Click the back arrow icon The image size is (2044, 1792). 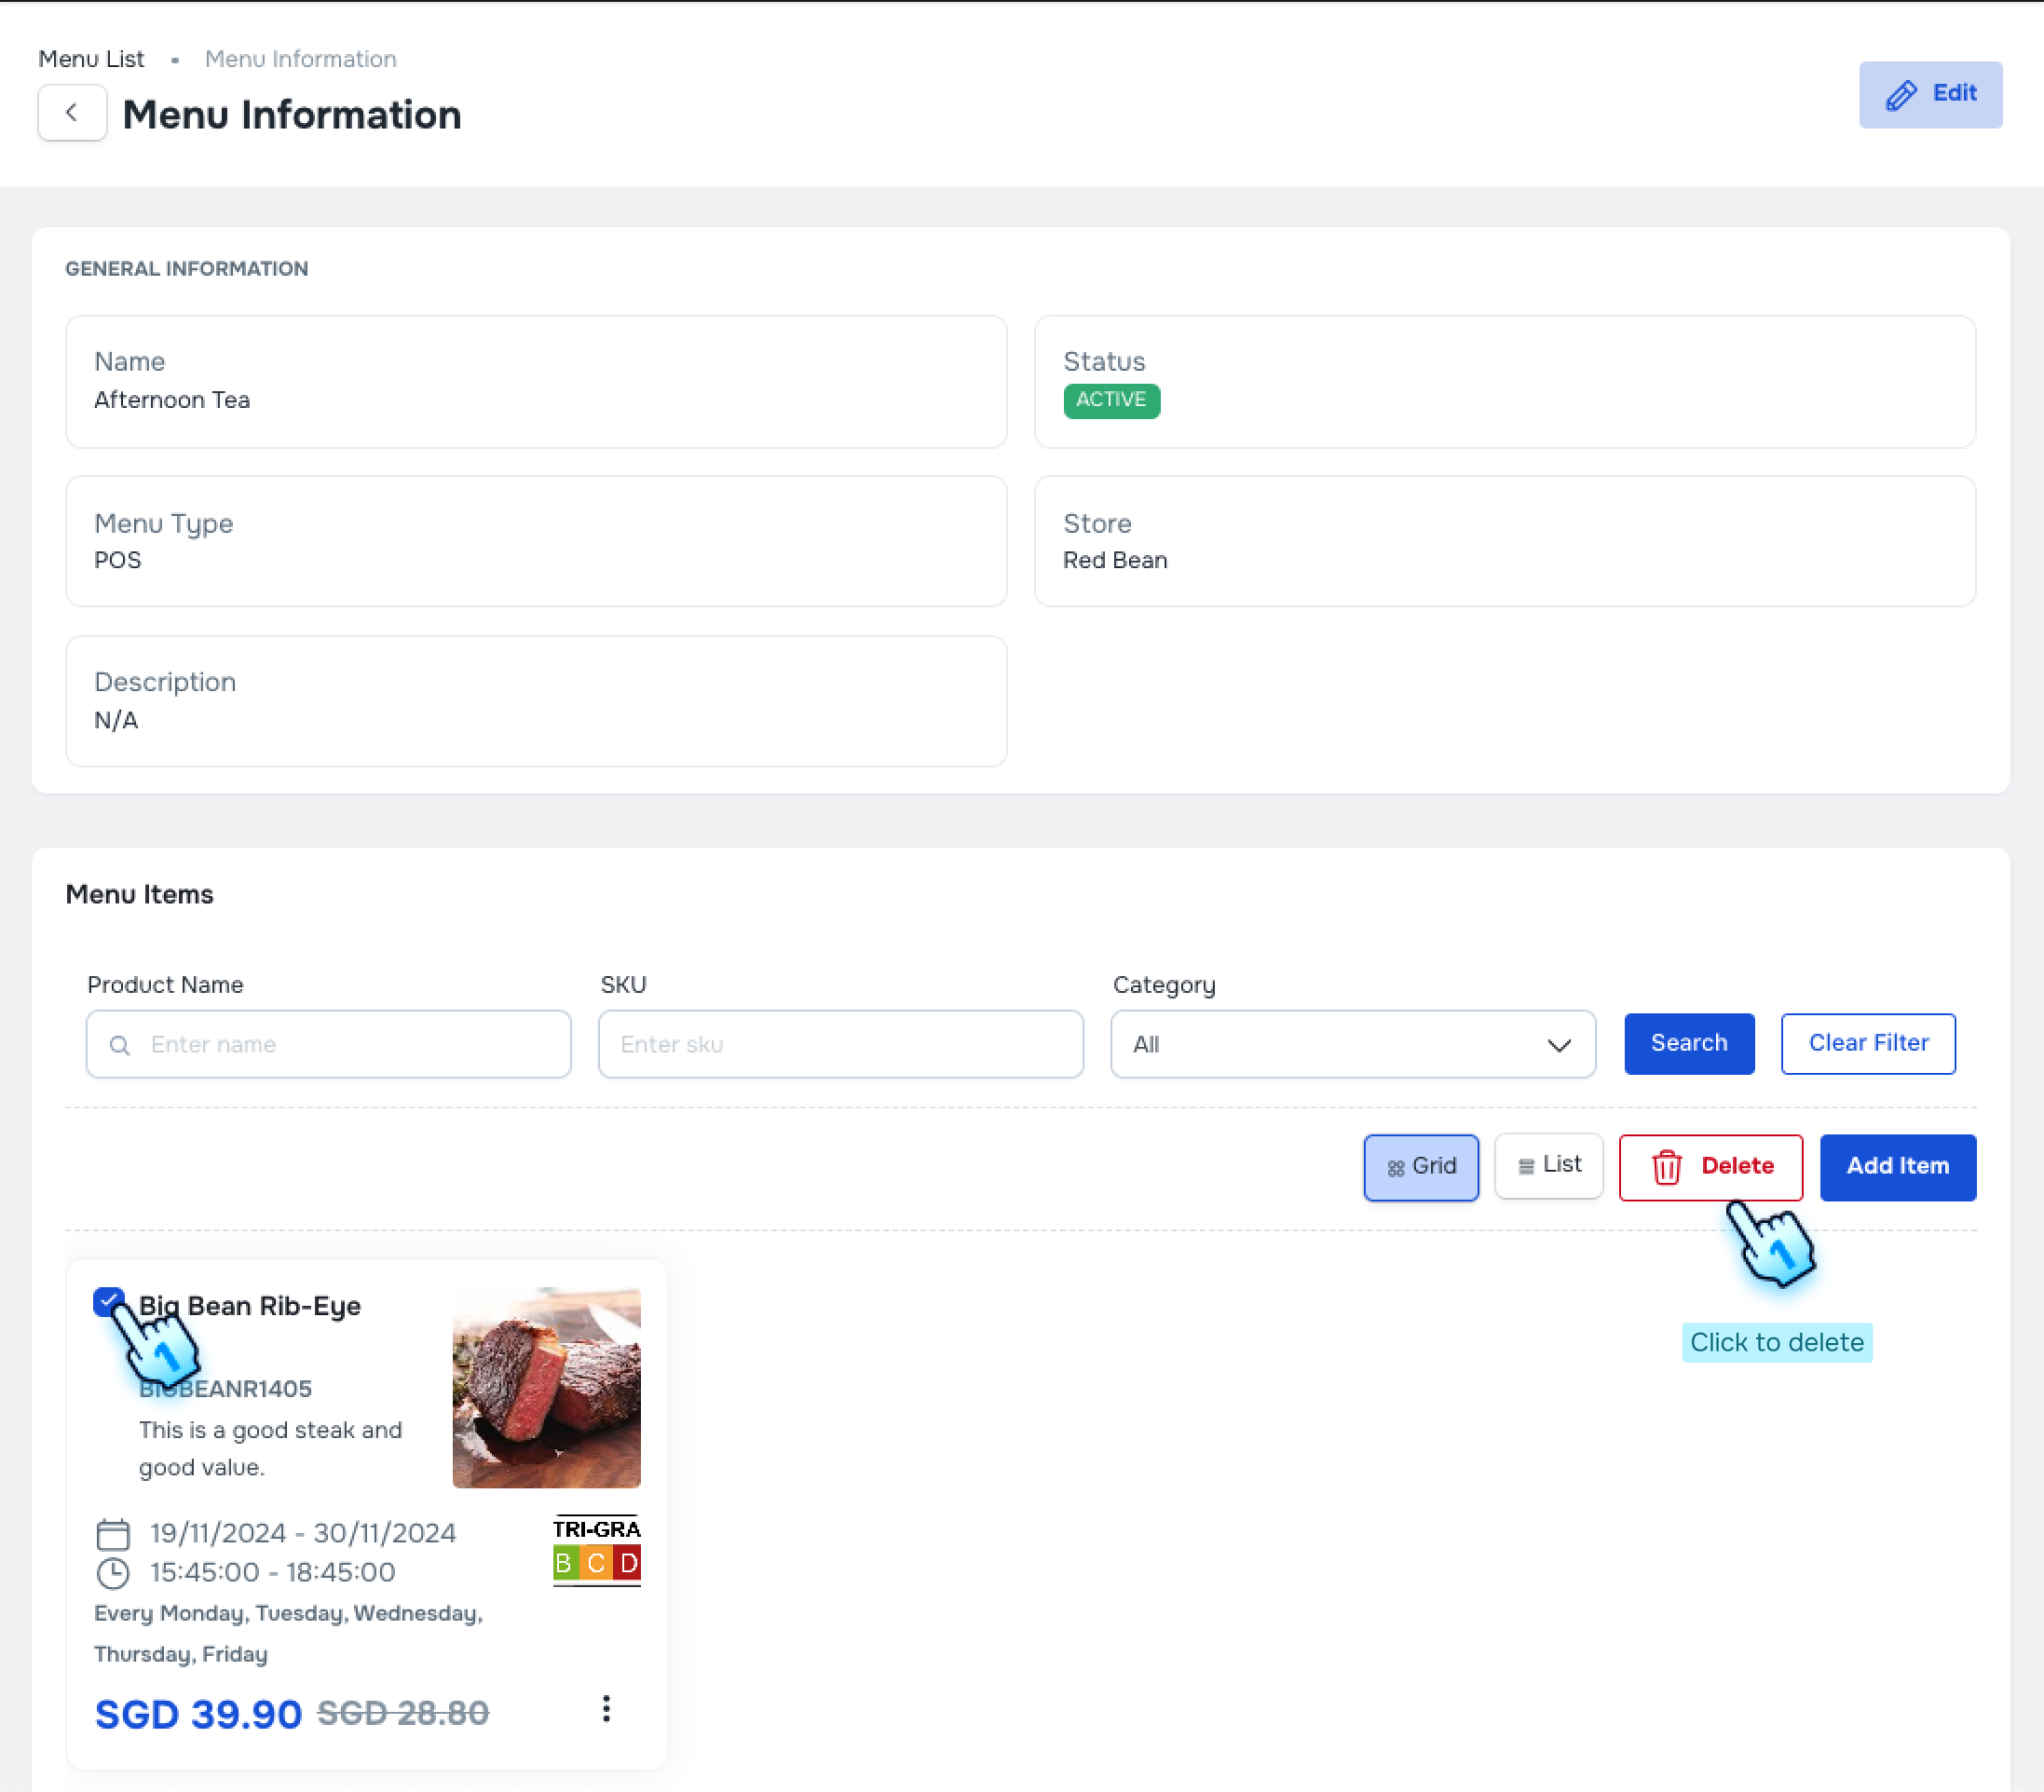coord(72,113)
